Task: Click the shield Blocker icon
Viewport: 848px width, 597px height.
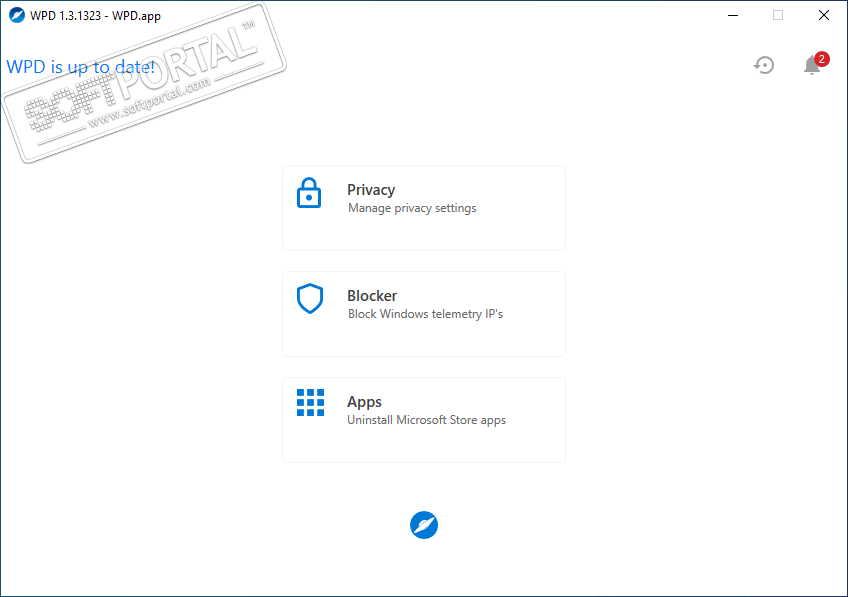Action: (310, 298)
